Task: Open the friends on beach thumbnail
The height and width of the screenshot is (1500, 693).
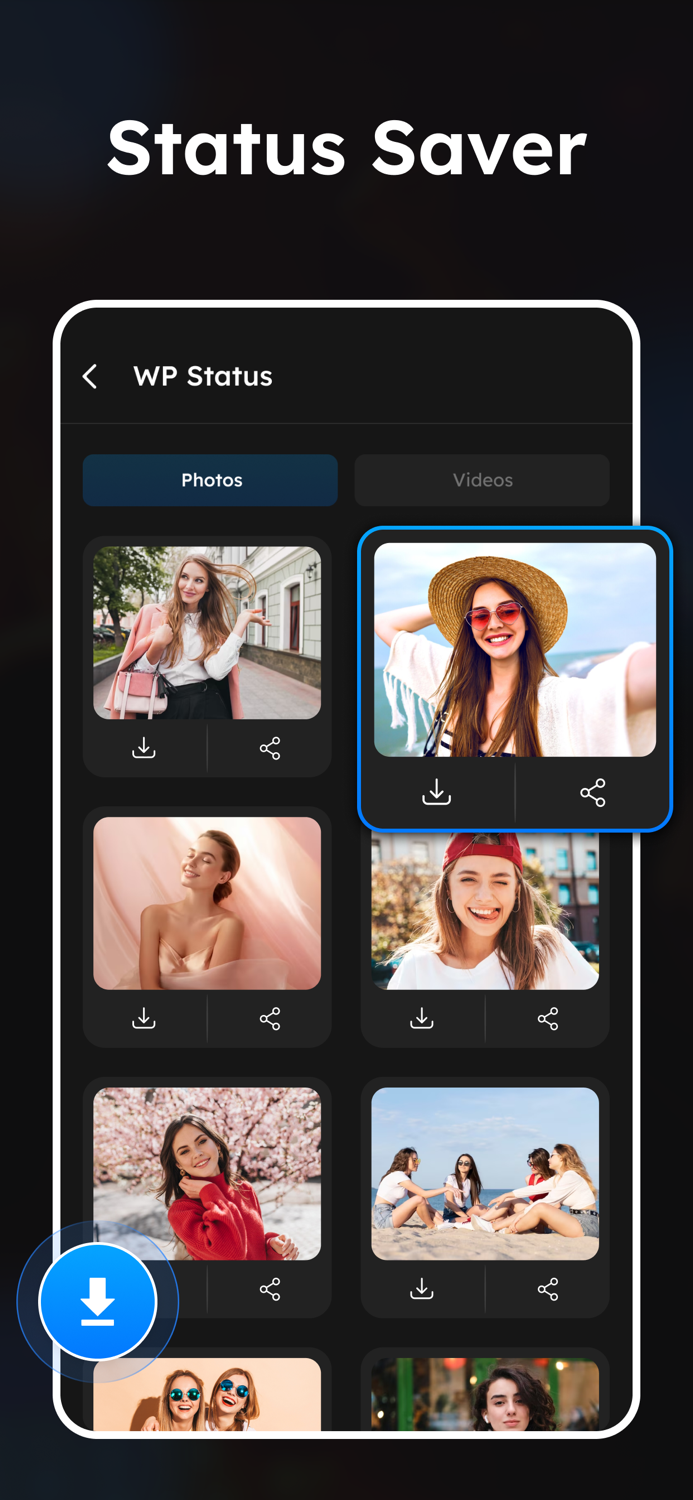Action: click(485, 1173)
